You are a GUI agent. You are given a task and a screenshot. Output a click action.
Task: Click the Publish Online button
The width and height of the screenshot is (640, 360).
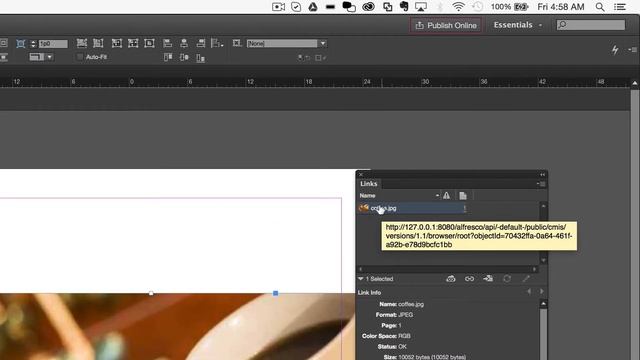(x=446, y=25)
